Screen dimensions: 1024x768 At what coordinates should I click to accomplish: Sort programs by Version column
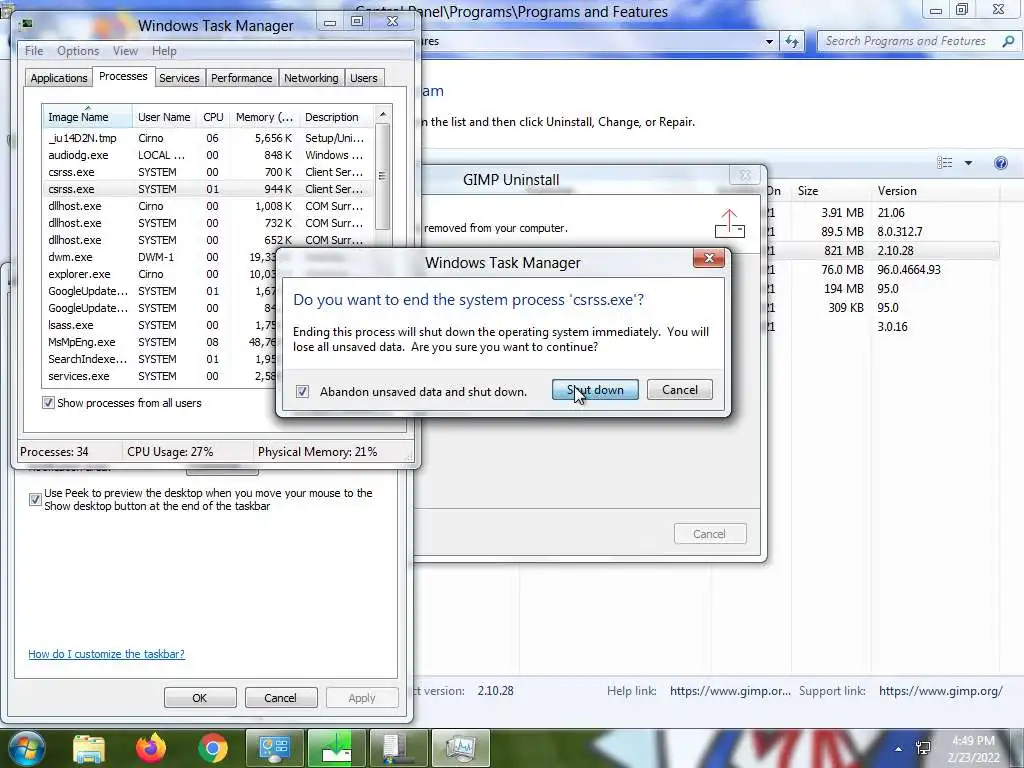click(935, 191)
